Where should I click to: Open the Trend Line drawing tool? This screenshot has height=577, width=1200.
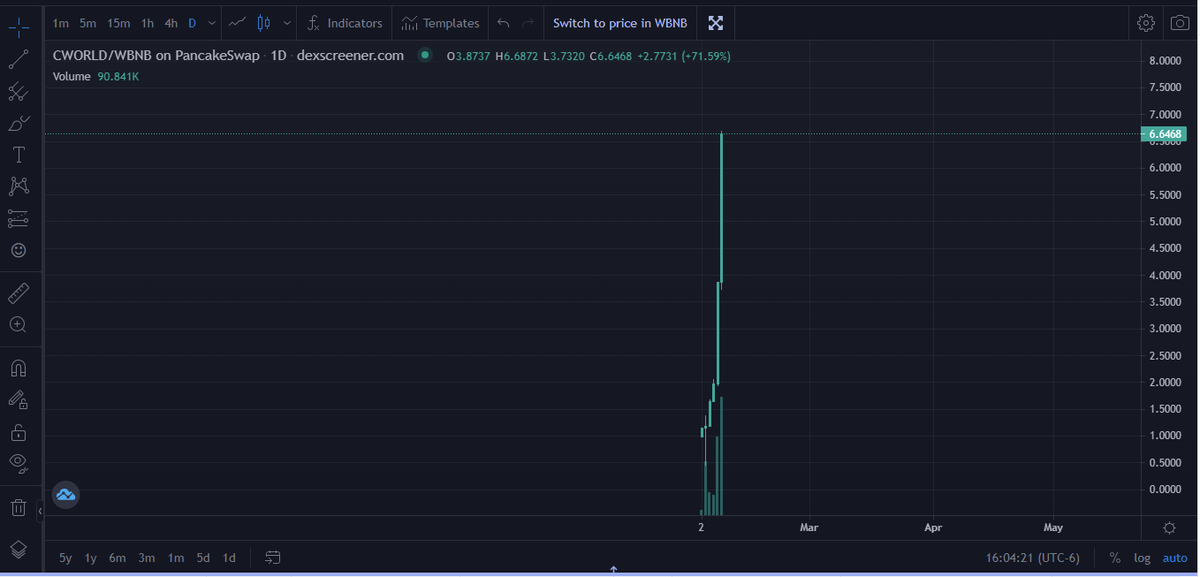18,60
